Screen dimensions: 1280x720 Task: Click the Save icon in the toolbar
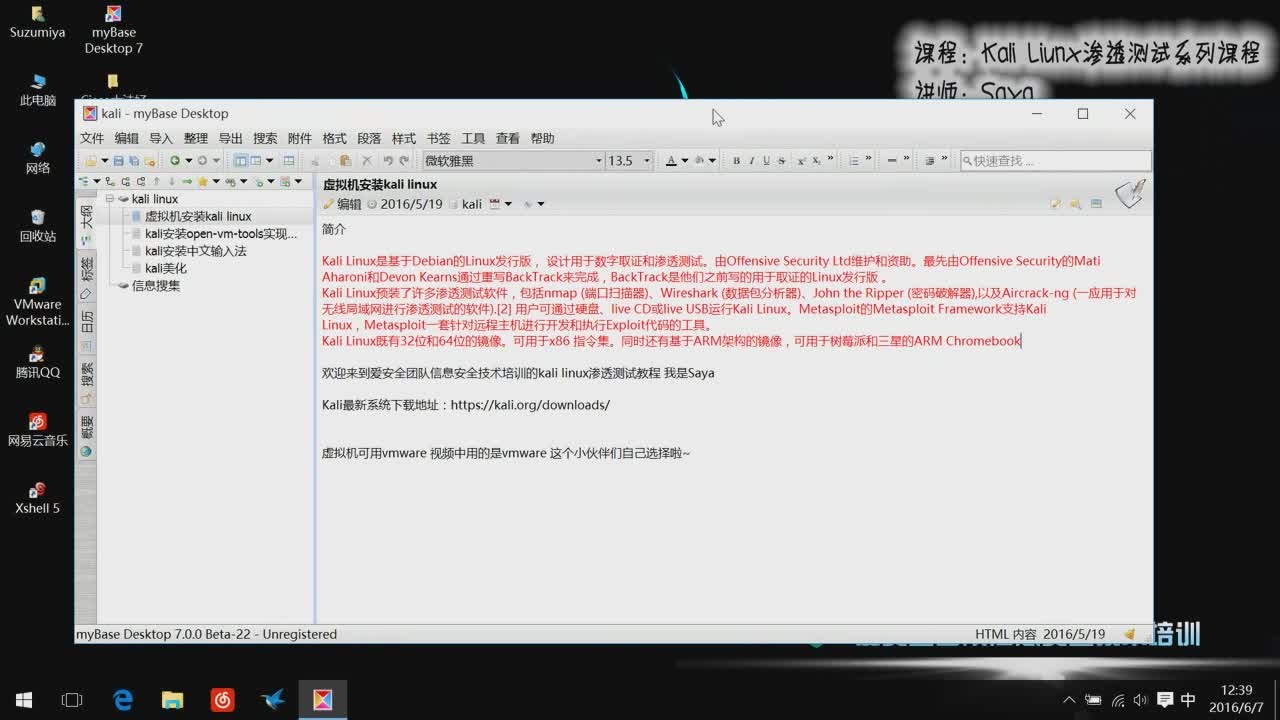click(118, 161)
